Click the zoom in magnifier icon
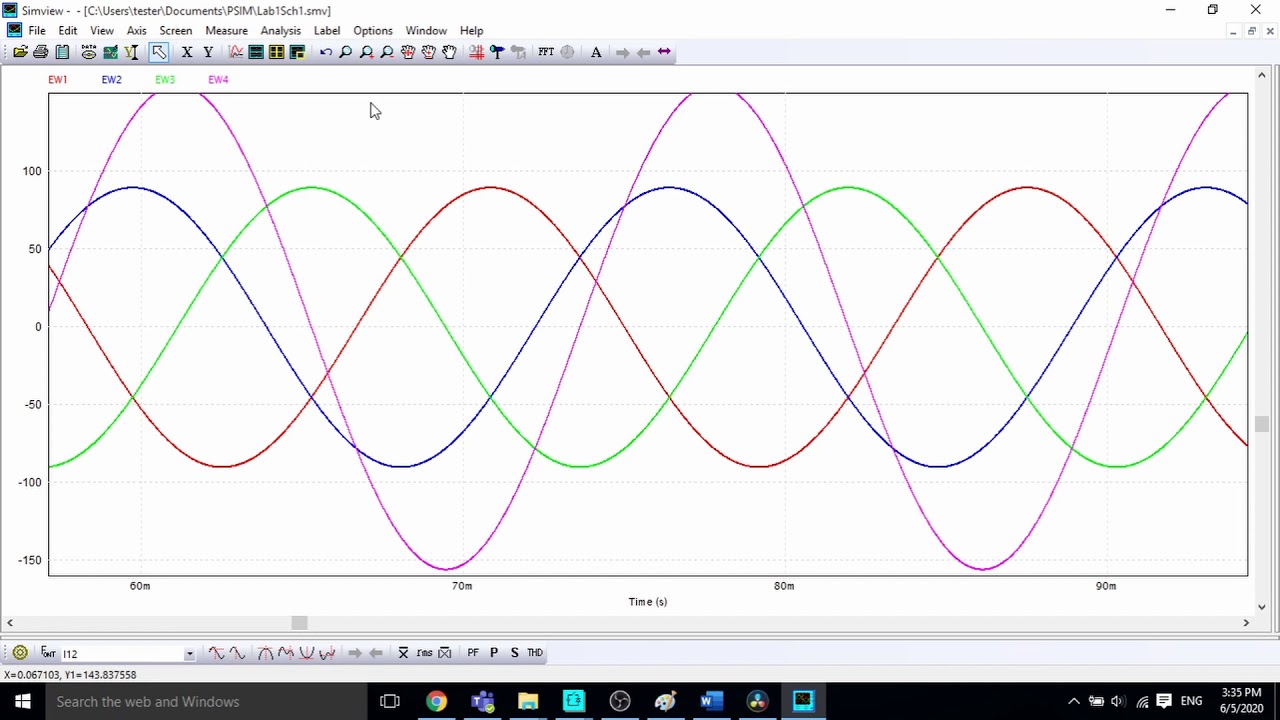This screenshot has height=720, width=1280. click(x=366, y=52)
